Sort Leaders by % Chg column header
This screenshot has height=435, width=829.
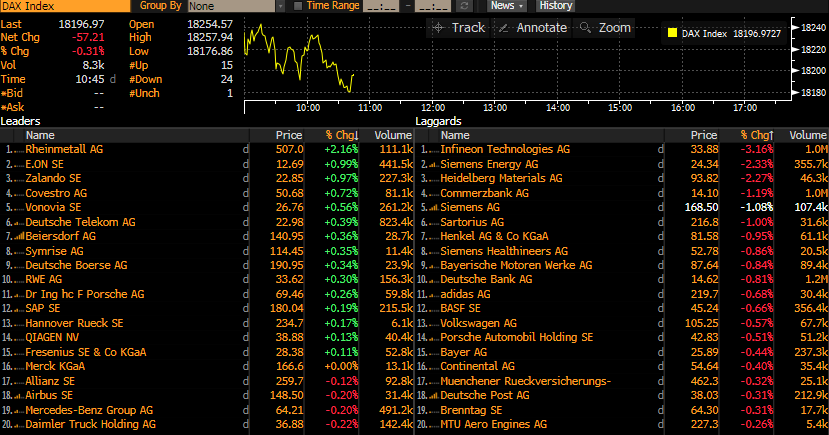click(342, 135)
